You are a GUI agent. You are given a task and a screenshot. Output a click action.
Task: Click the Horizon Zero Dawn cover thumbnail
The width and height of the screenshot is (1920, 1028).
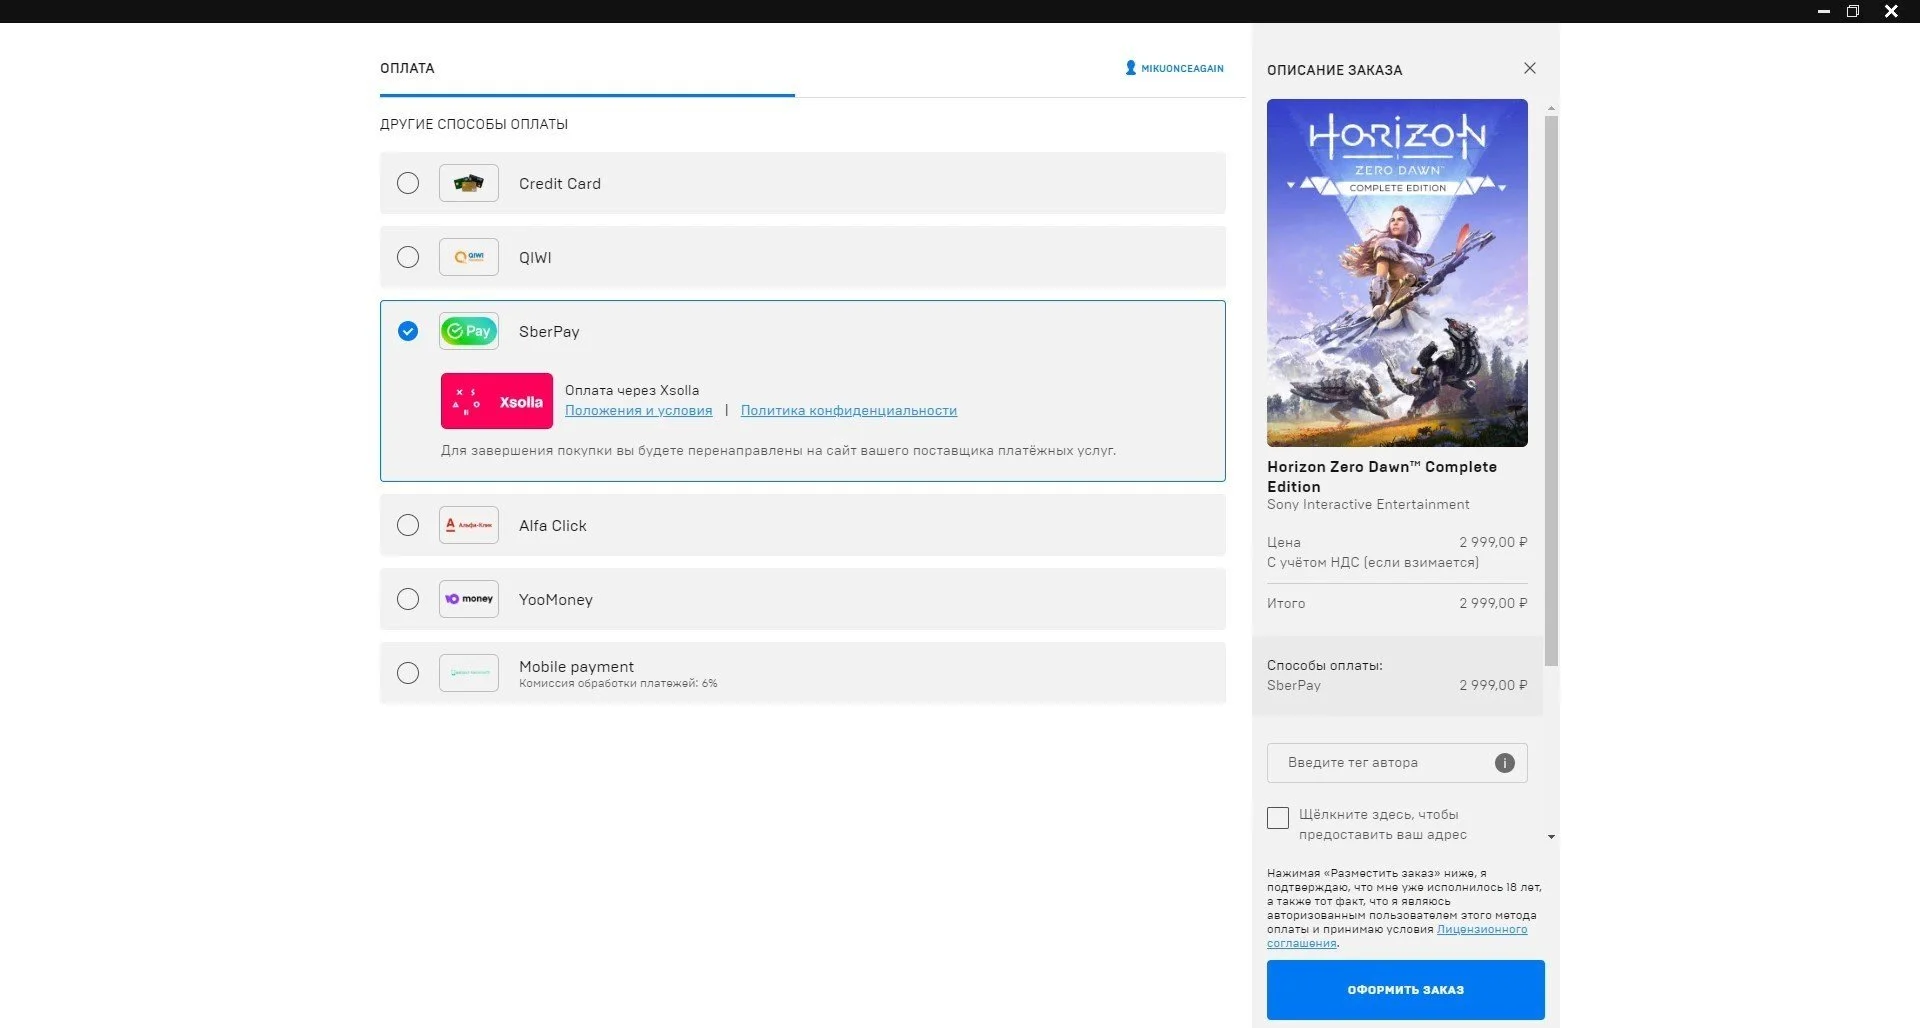(1397, 273)
